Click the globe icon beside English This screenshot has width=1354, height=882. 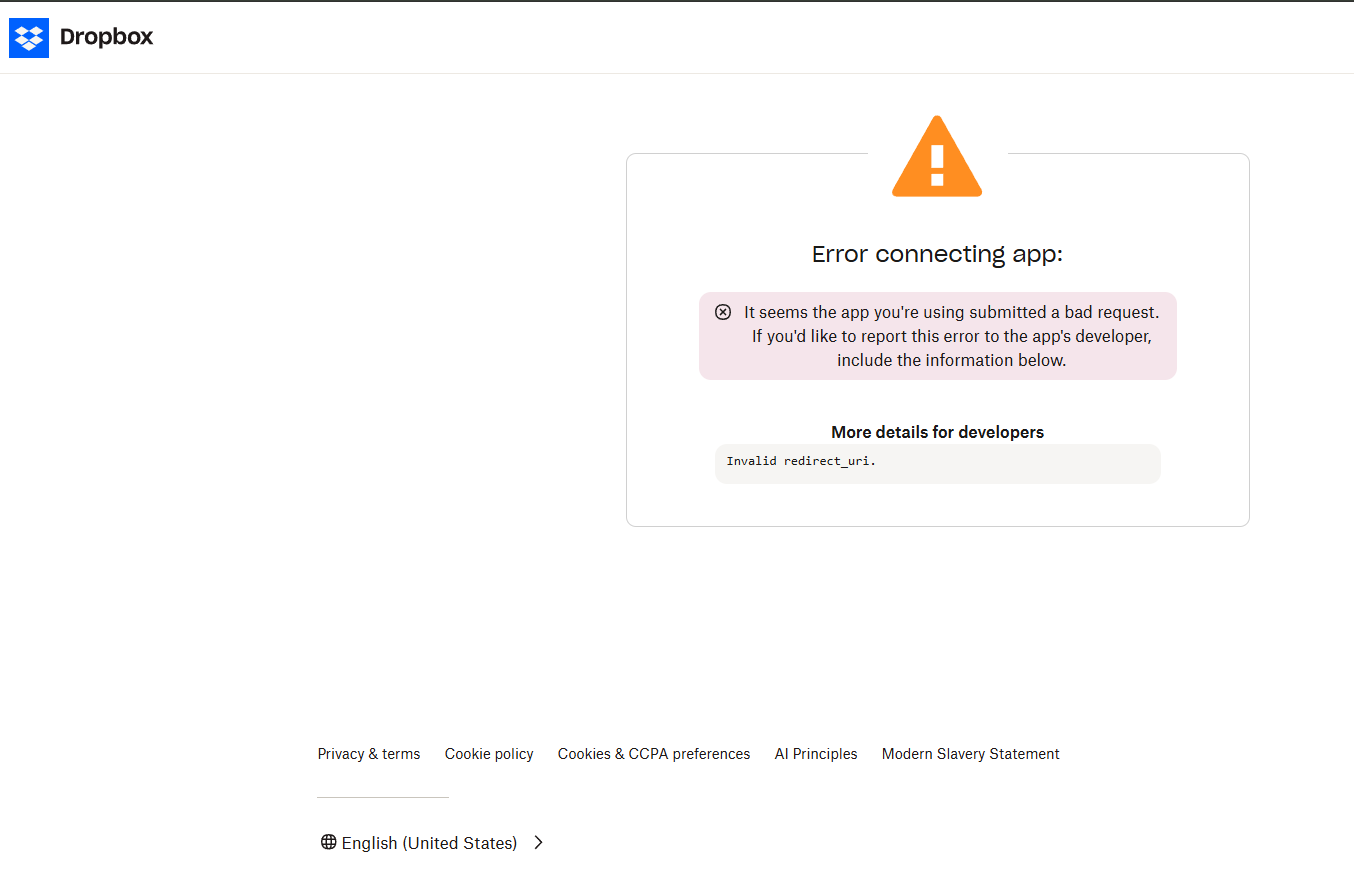328,842
